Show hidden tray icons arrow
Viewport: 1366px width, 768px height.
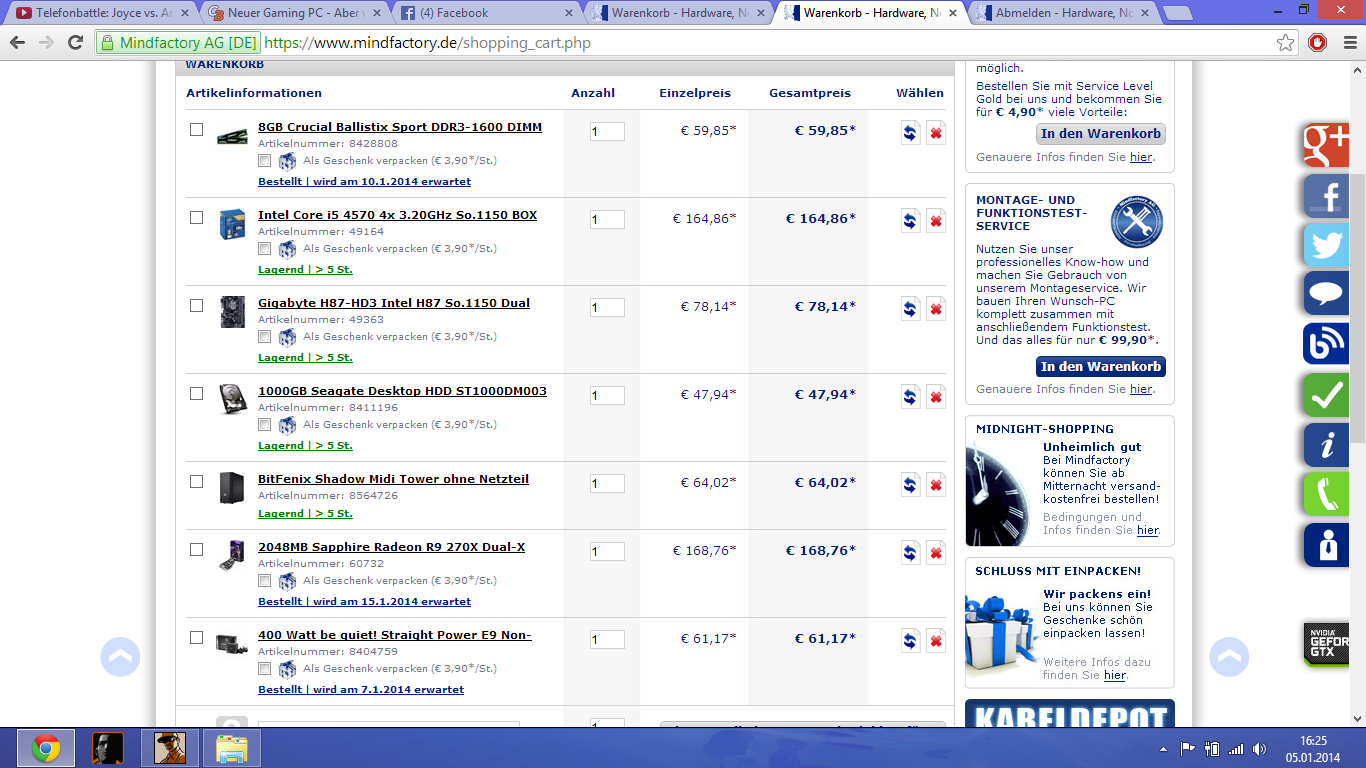[x=1163, y=748]
